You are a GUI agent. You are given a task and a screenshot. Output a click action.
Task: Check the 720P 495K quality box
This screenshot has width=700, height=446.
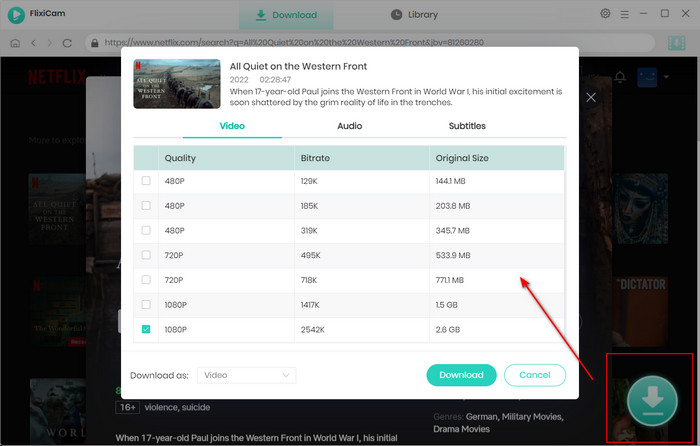click(x=146, y=254)
